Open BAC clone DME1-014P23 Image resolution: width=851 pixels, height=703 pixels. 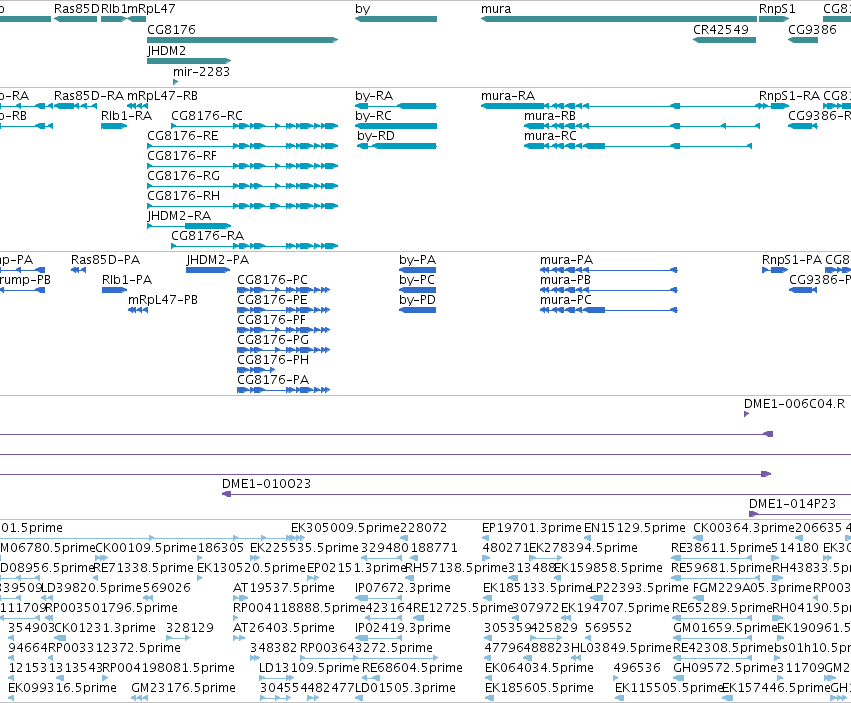click(792, 504)
